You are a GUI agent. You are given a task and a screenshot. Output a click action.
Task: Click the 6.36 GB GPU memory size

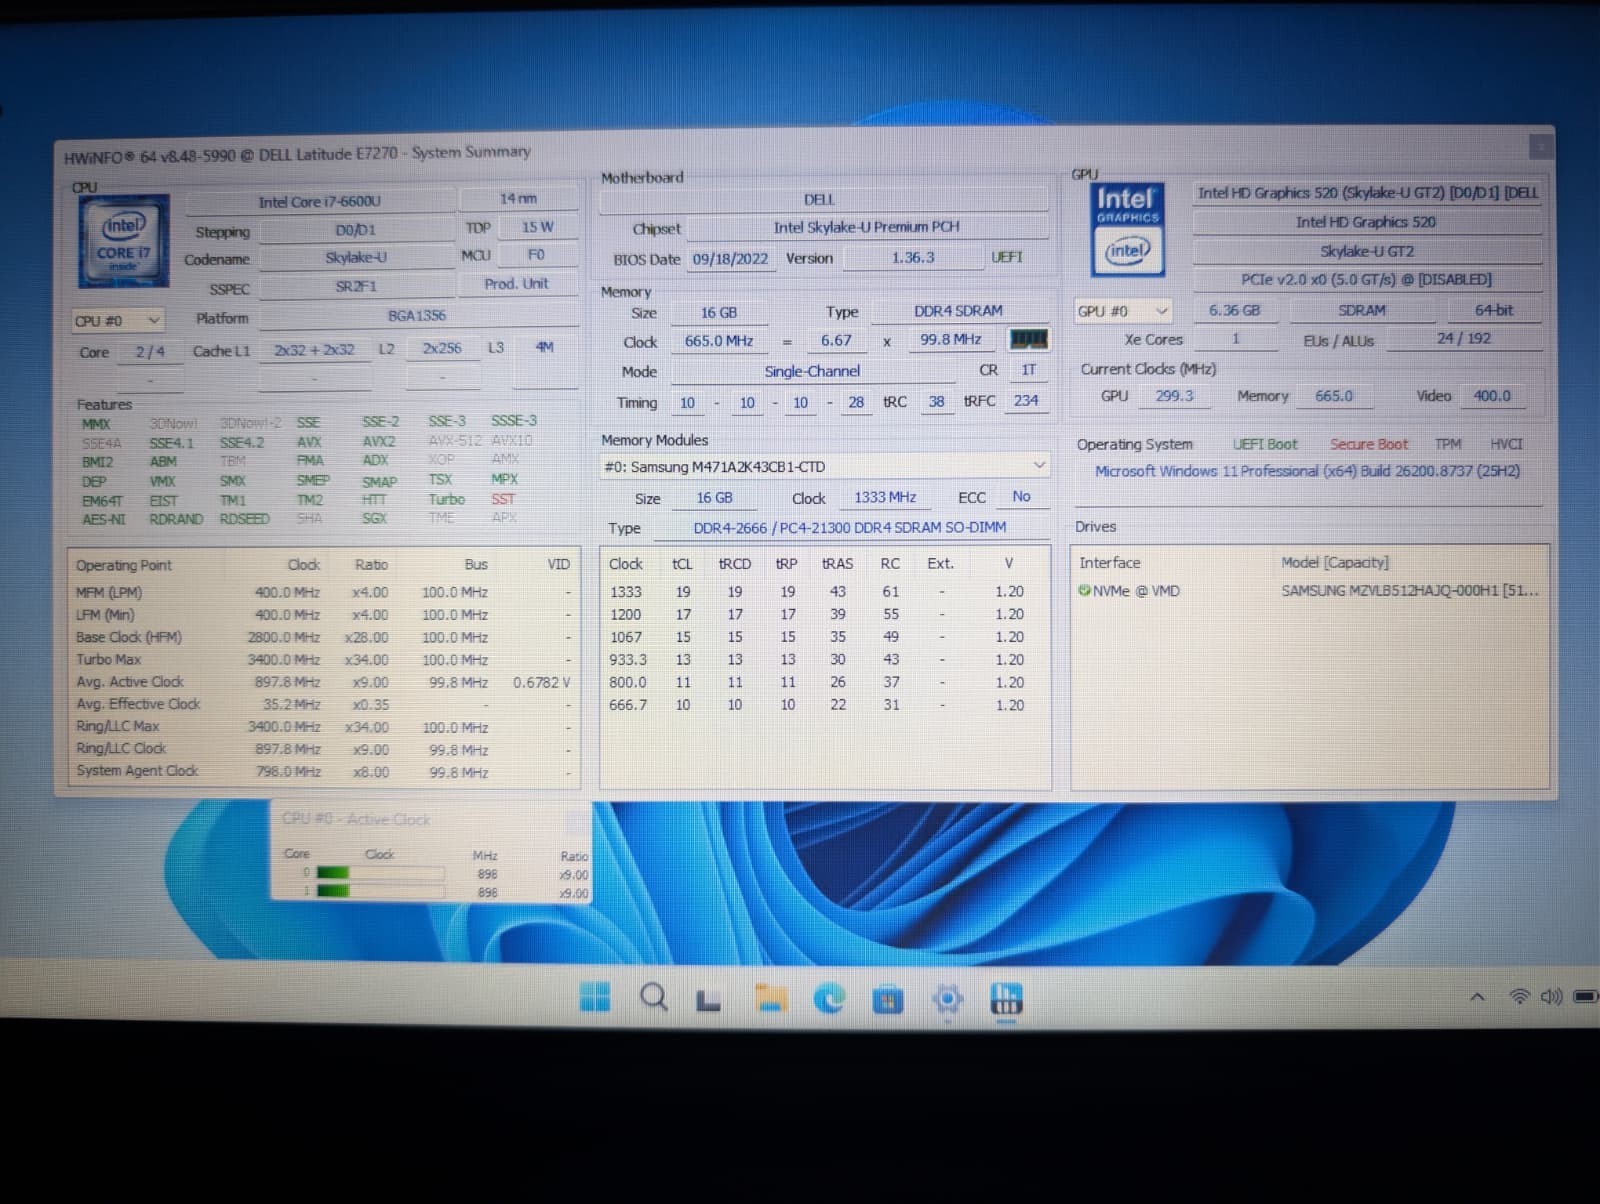(x=1234, y=310)
